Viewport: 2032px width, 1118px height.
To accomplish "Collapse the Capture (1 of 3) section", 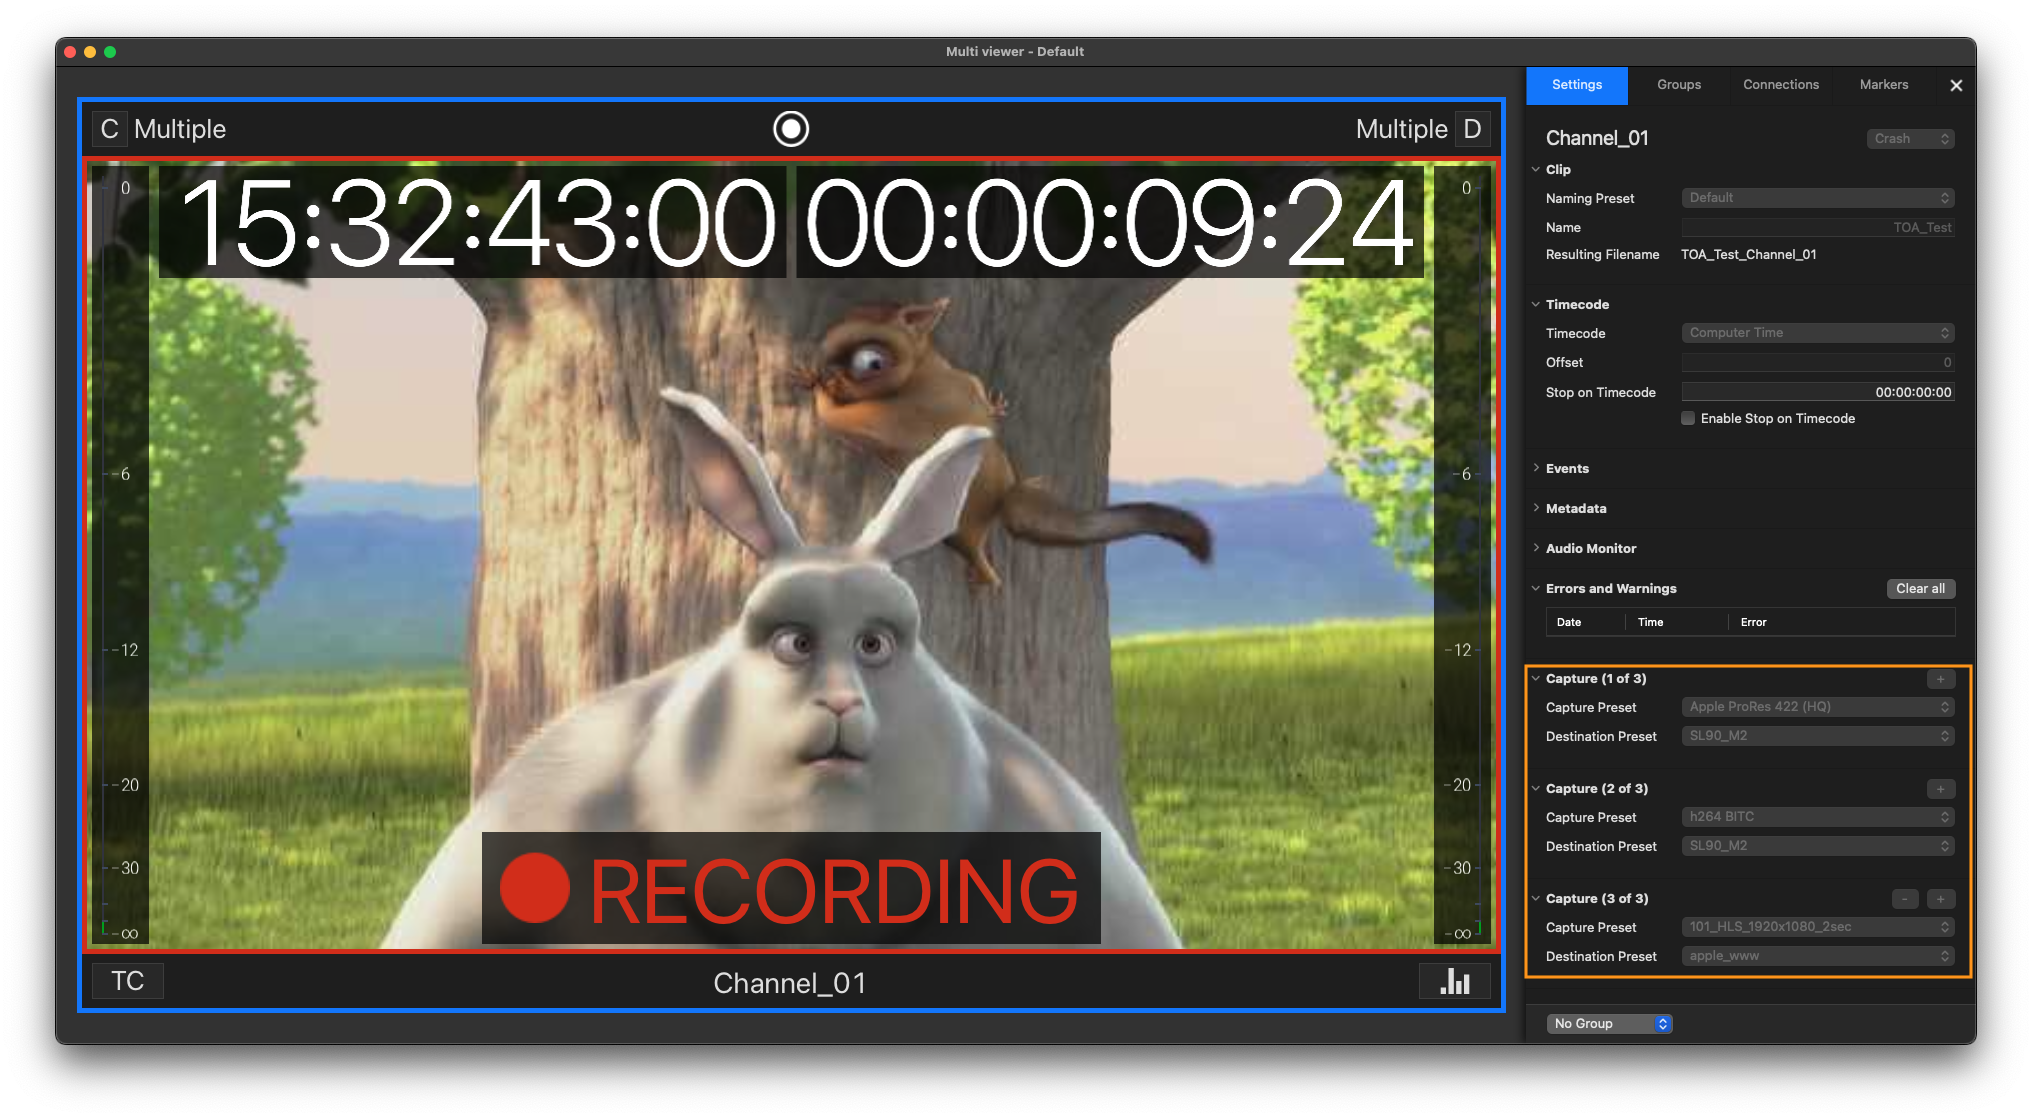I will coord(1536,678).
